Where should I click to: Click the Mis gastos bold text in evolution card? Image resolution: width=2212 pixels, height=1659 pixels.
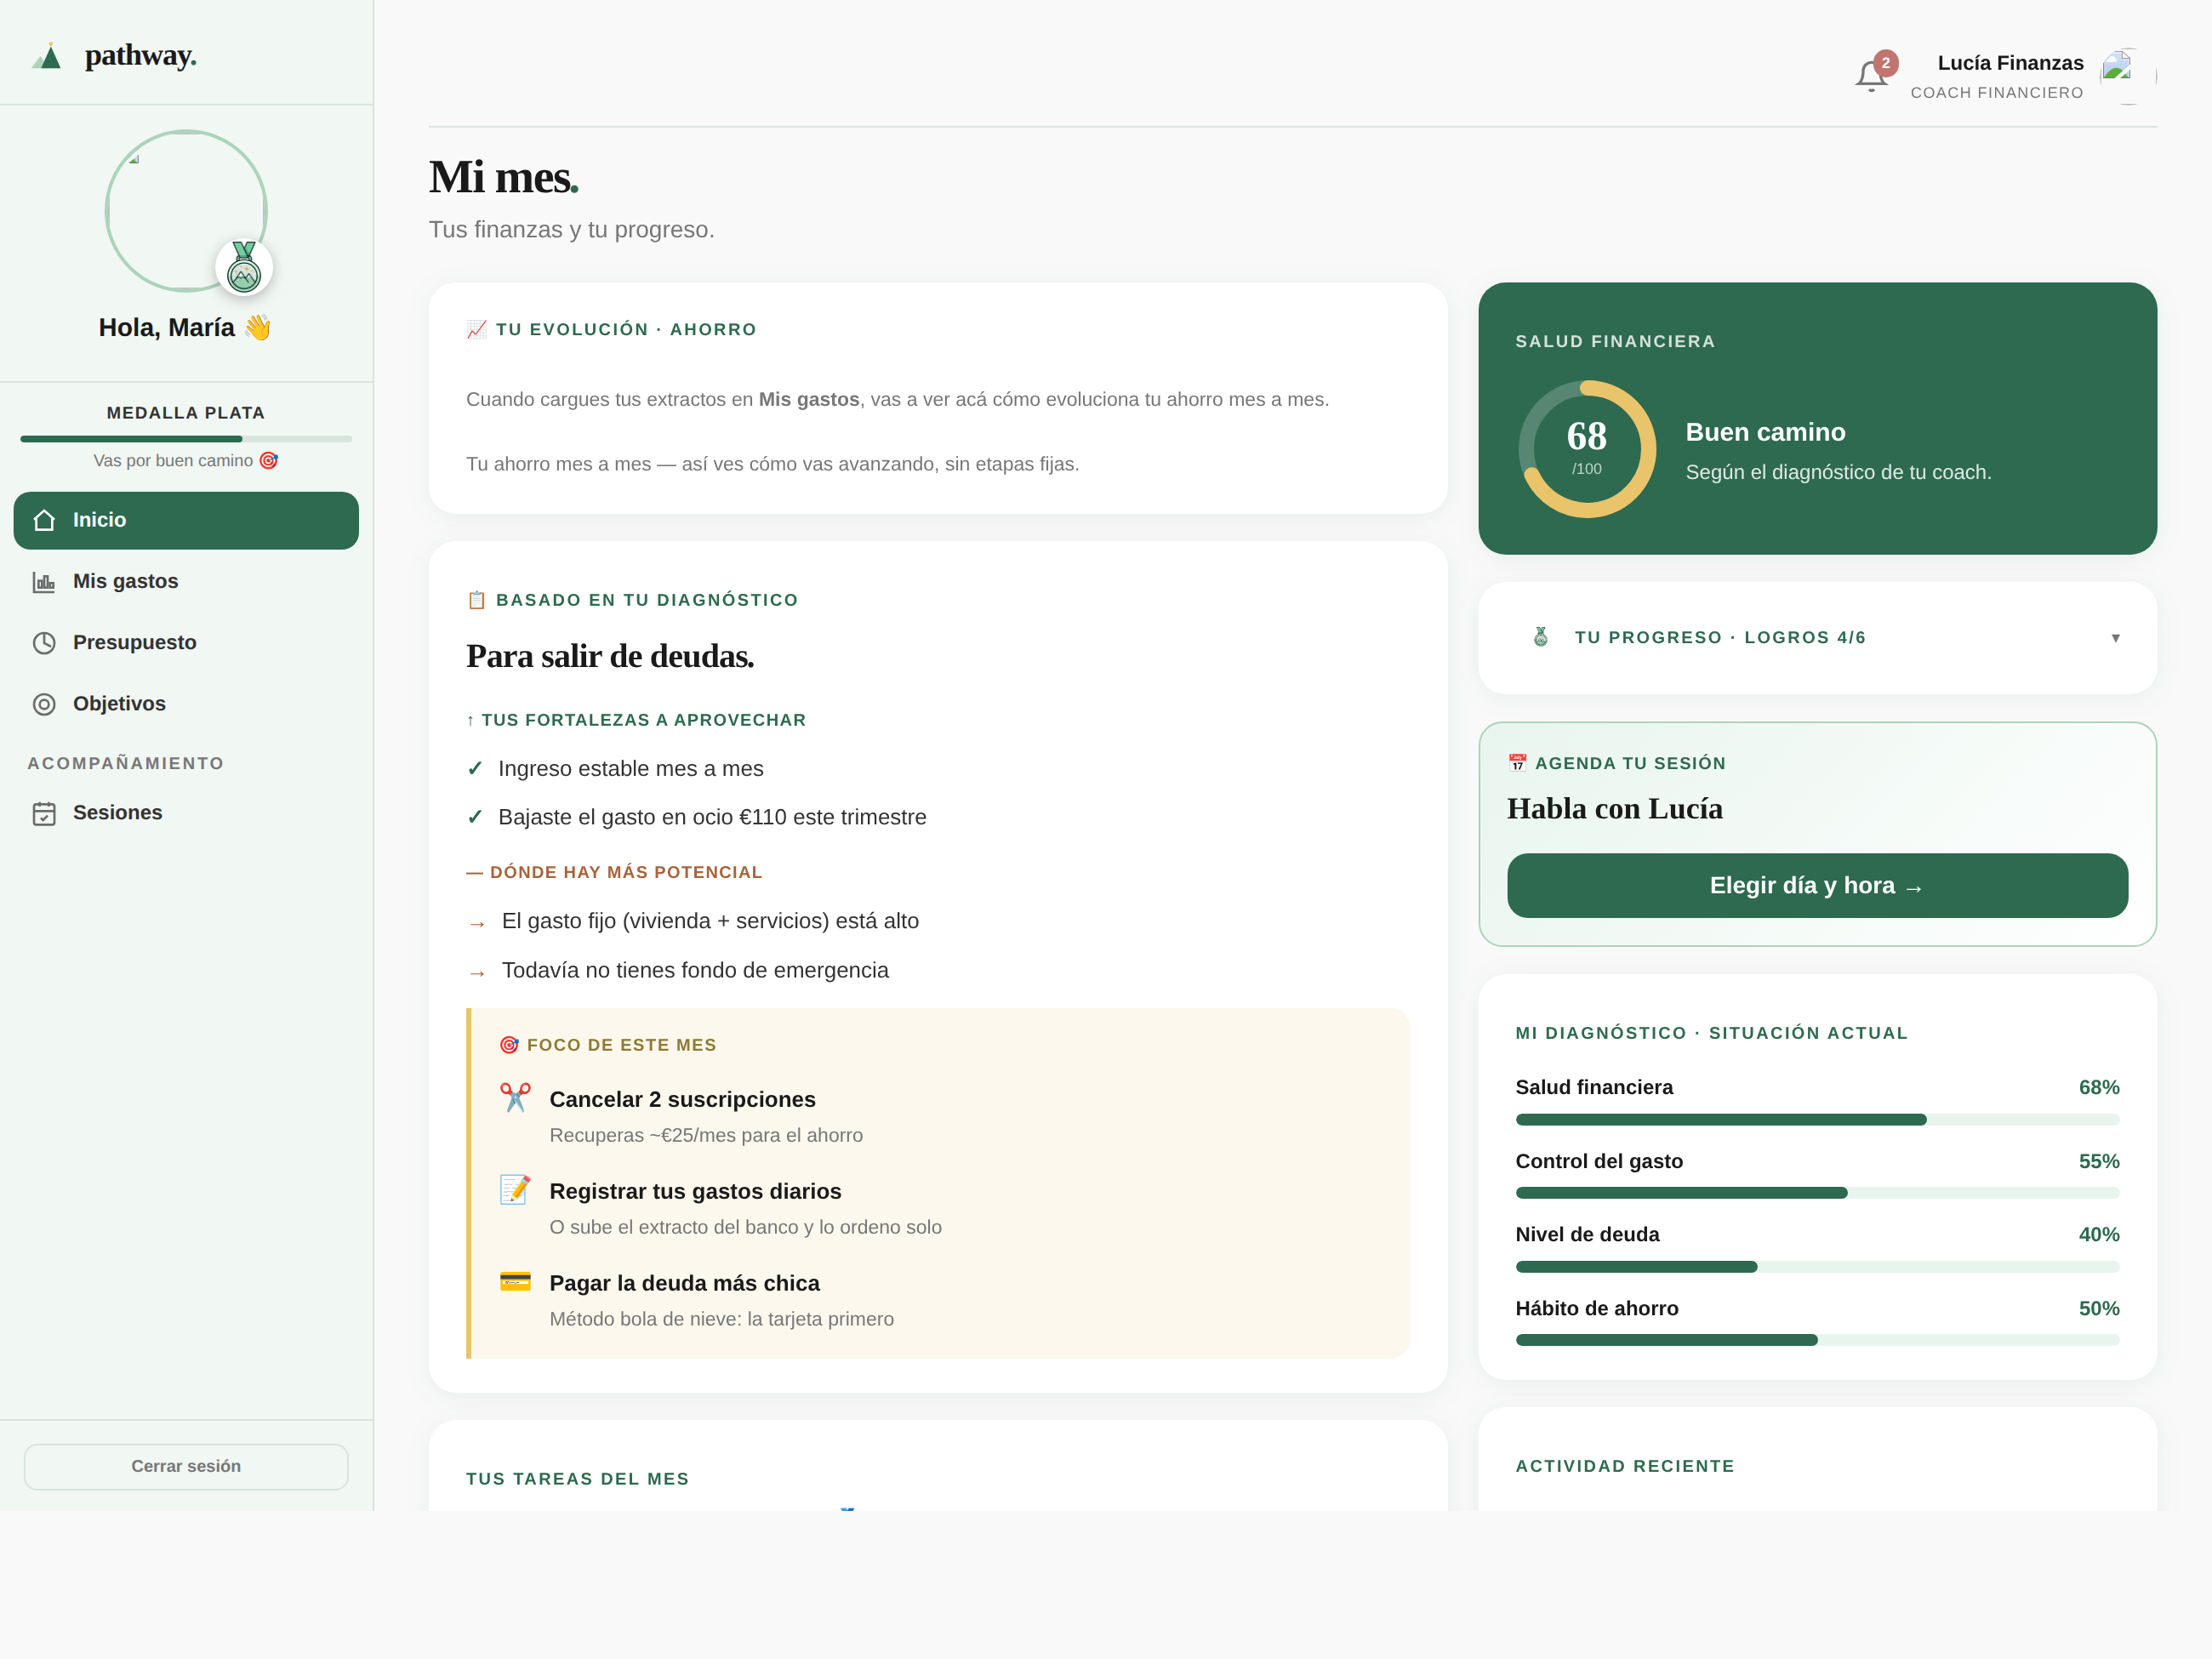(x=808, y=400)
